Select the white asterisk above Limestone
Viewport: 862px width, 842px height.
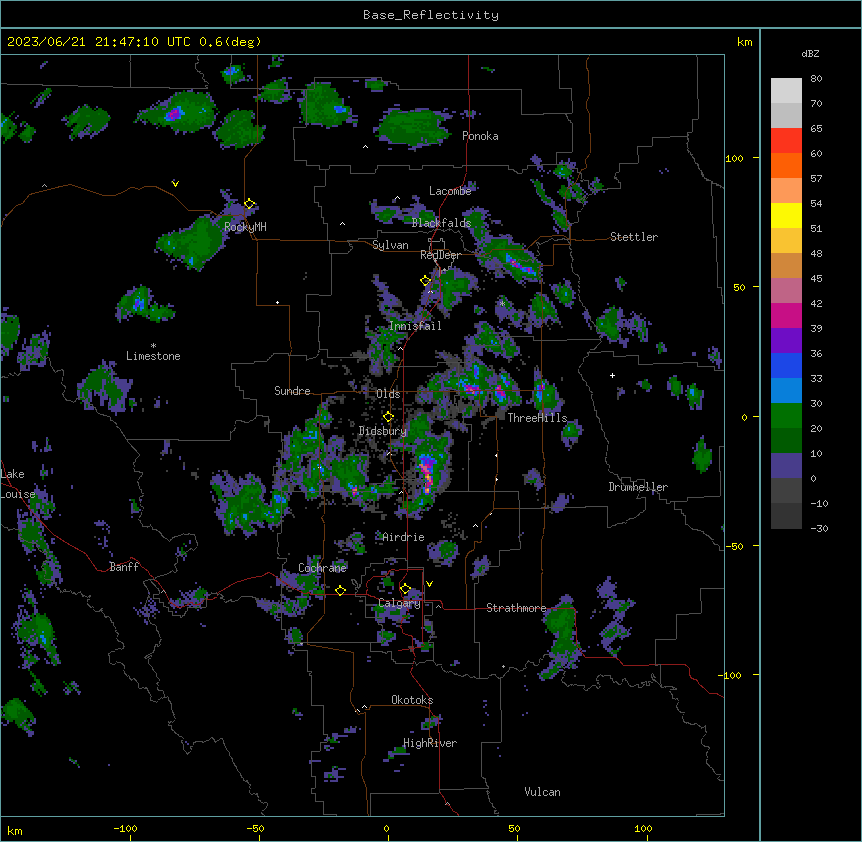pyautogui.click(x=153, y=346)
